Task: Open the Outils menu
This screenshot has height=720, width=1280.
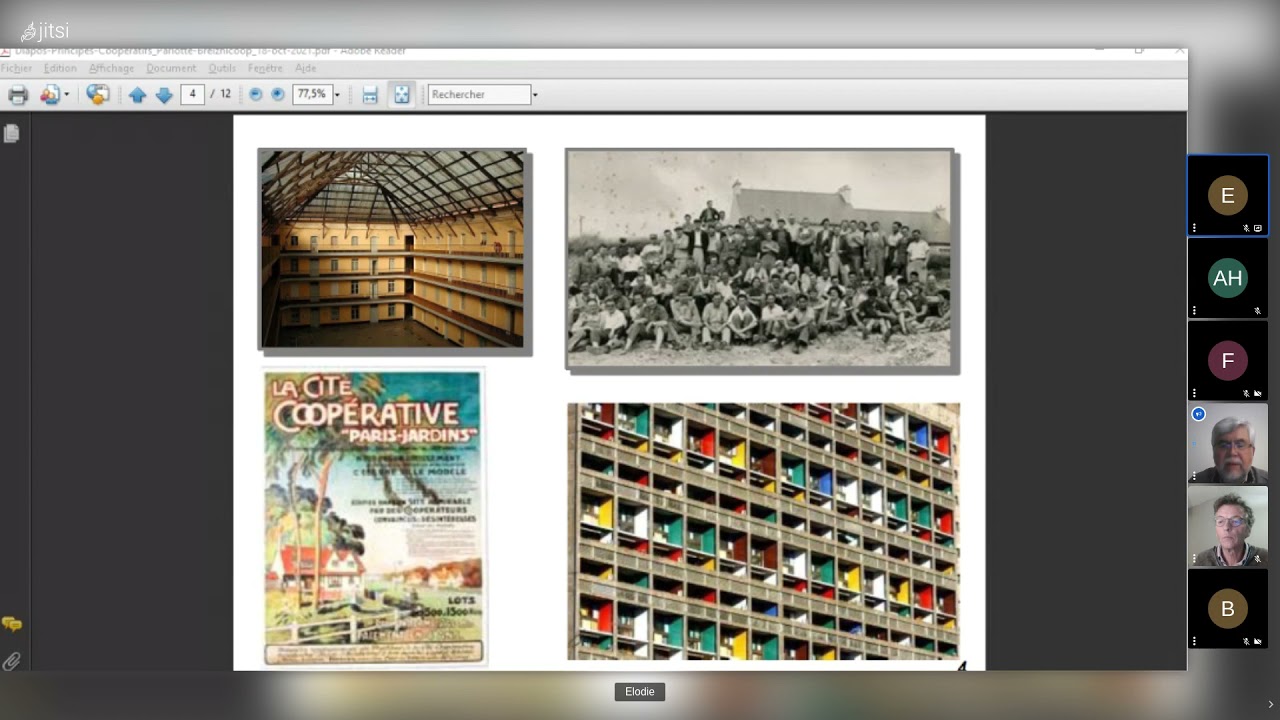Action: click(222, 68)
